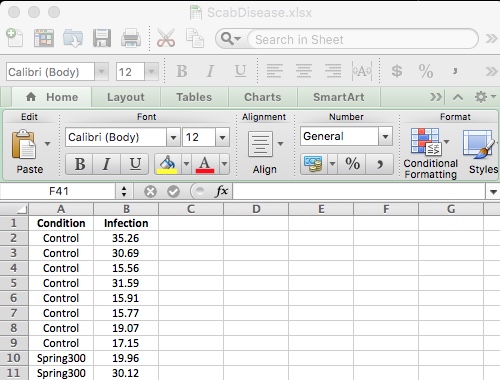Click merge cells icon in formatting bar
Image resolution: width=500 pixels, height=380 pixels.
(x=362, y=71)
